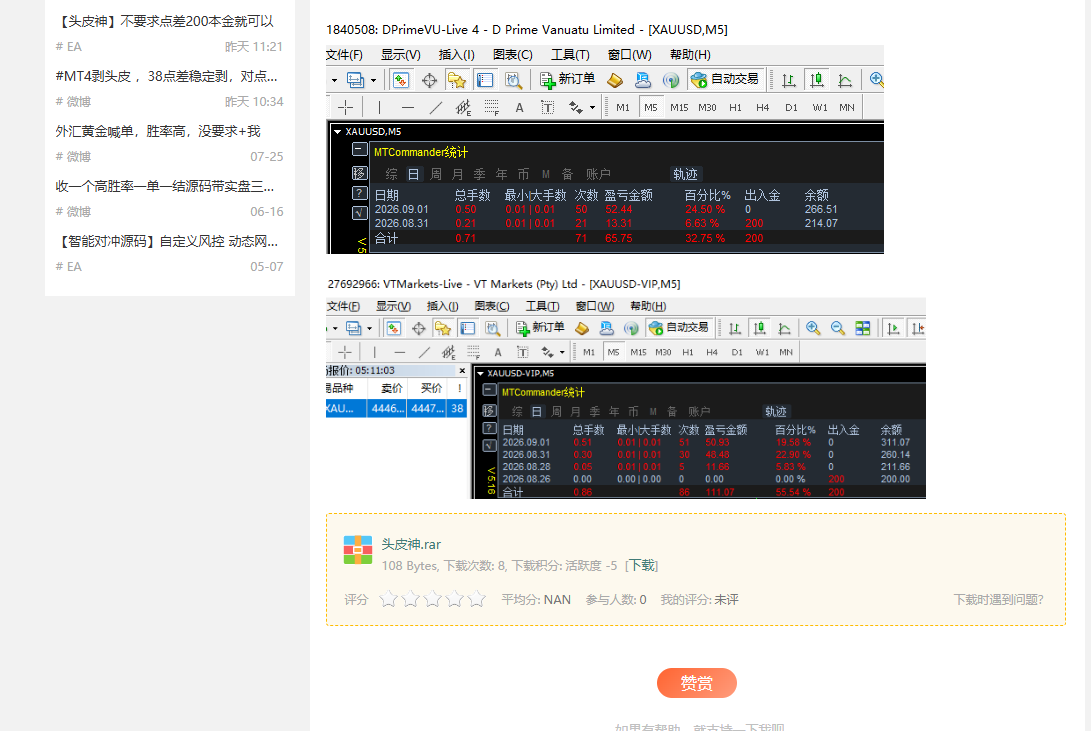Click 轨迹 button in DPrimeVU statistics panel
This screenshot has height=731, width=1091.
click(685, 174)
